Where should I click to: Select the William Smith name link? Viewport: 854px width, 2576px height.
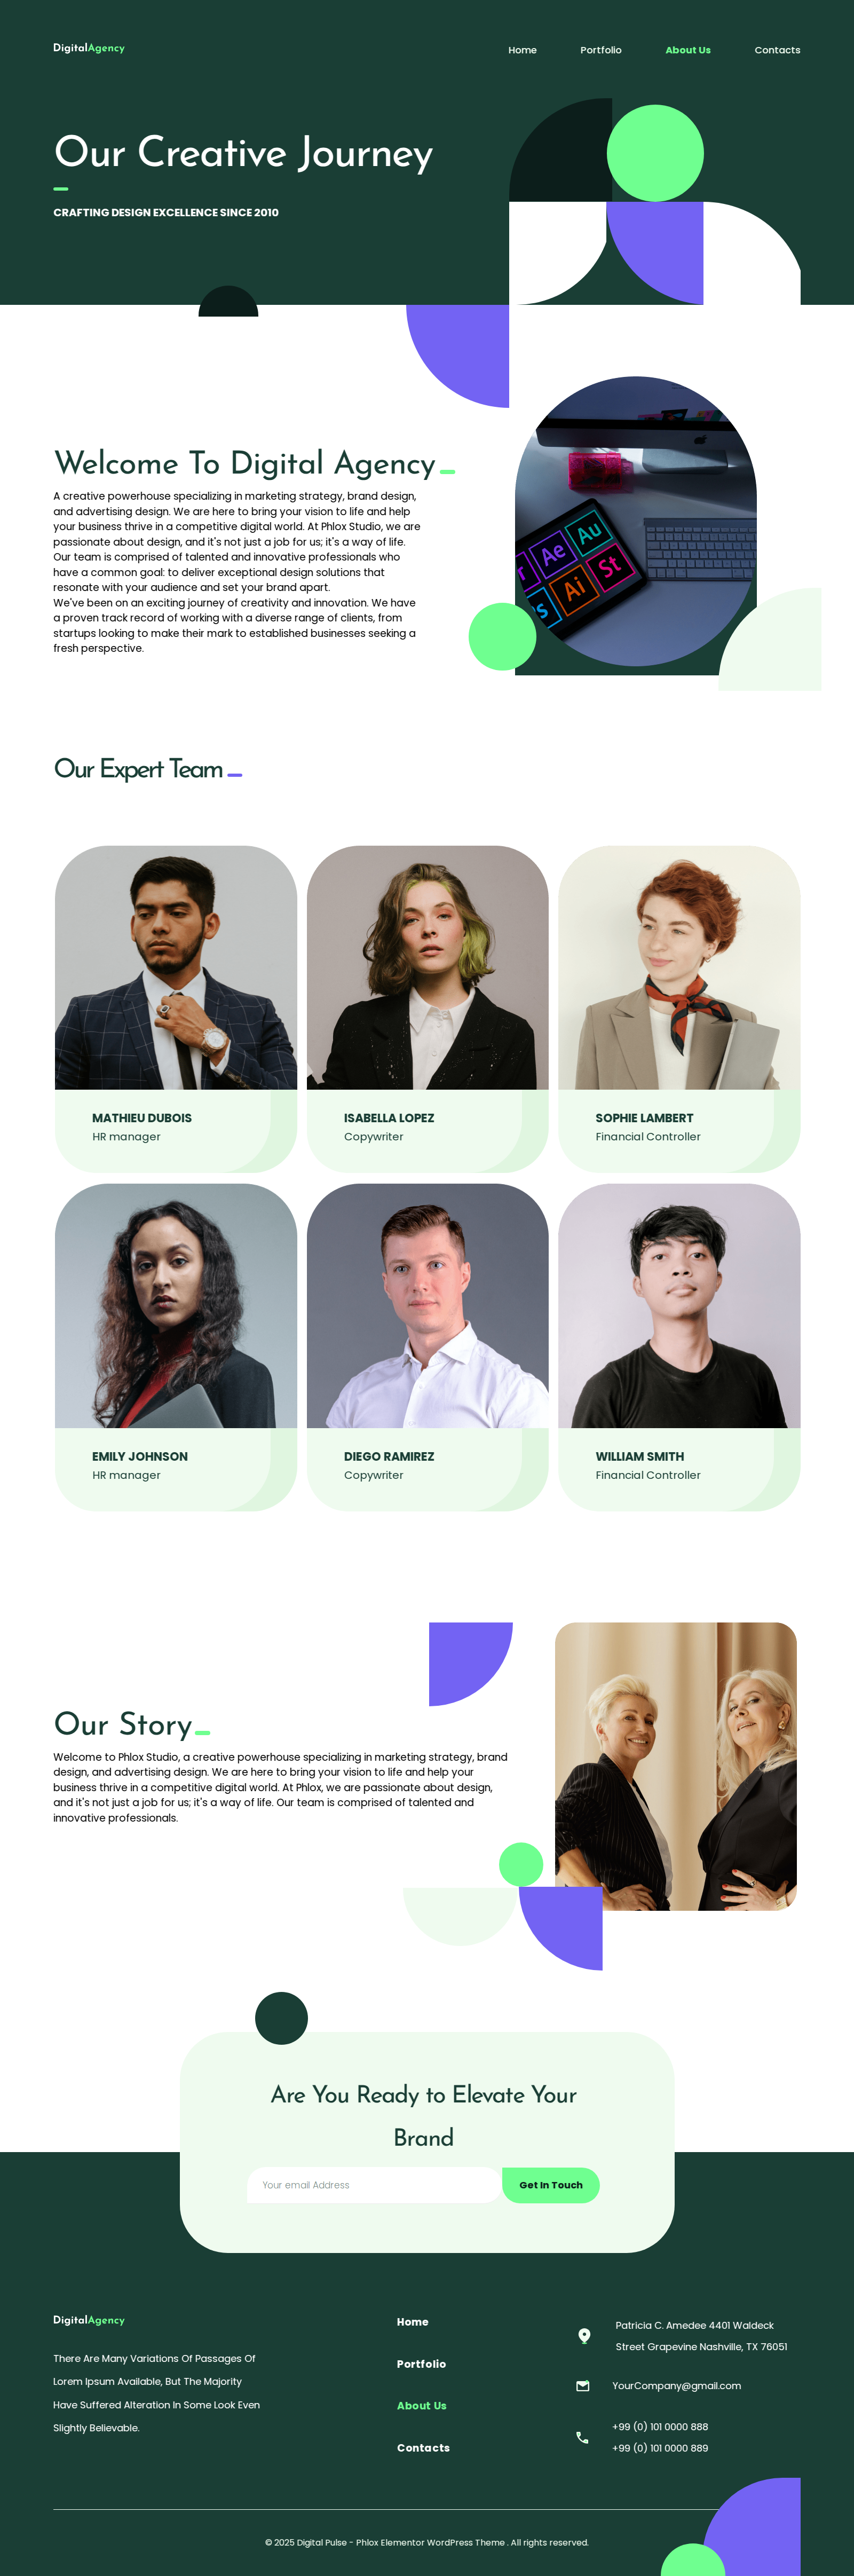640,1456
